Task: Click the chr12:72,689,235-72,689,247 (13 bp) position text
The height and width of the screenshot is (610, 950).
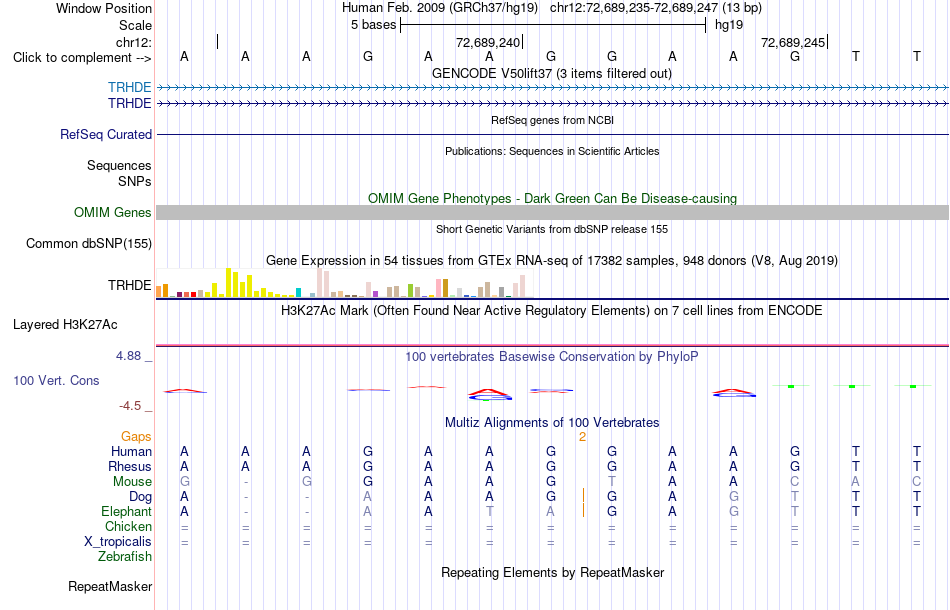Action: (x=656, y=8)
